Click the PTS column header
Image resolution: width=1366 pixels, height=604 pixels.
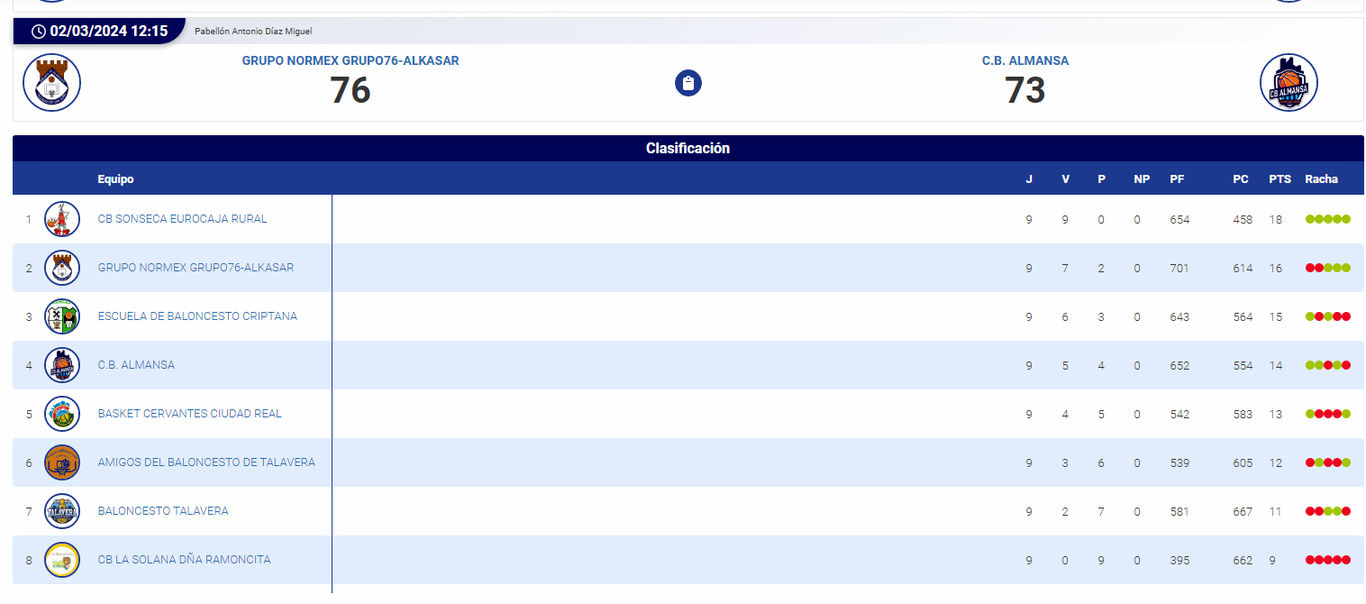pos(1279,180)
